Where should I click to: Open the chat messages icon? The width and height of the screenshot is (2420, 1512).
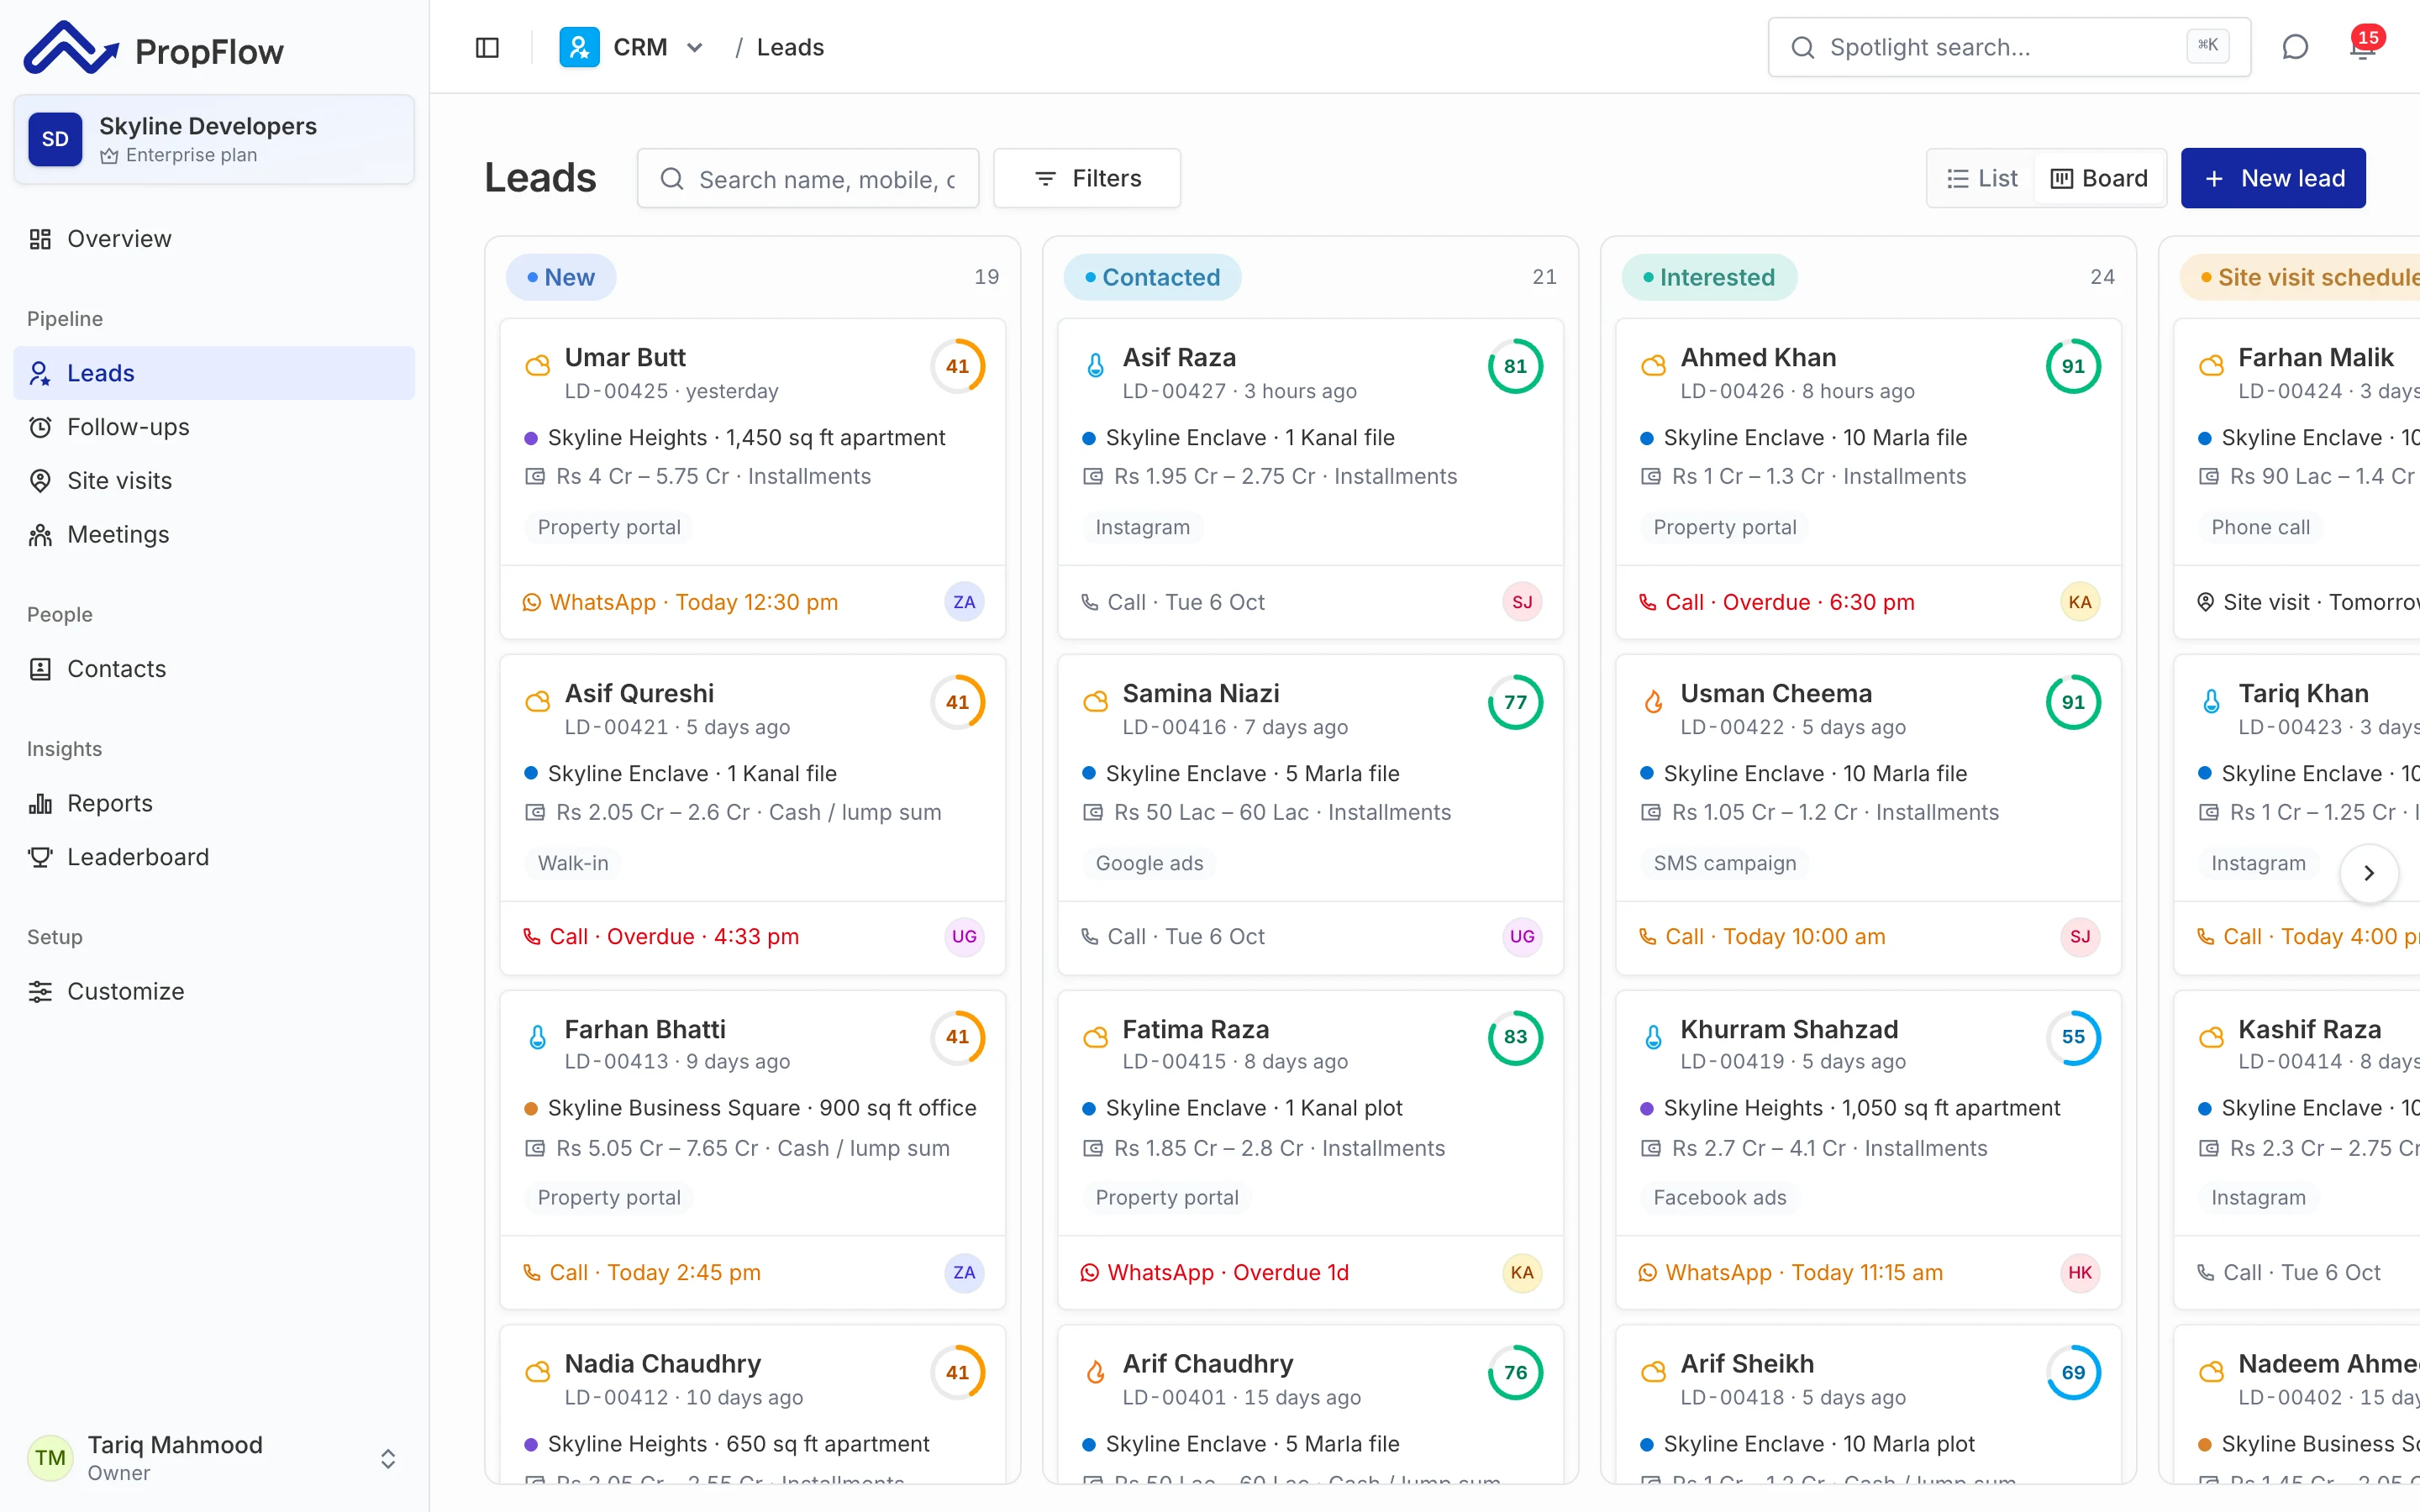[x=2295, y=47]
